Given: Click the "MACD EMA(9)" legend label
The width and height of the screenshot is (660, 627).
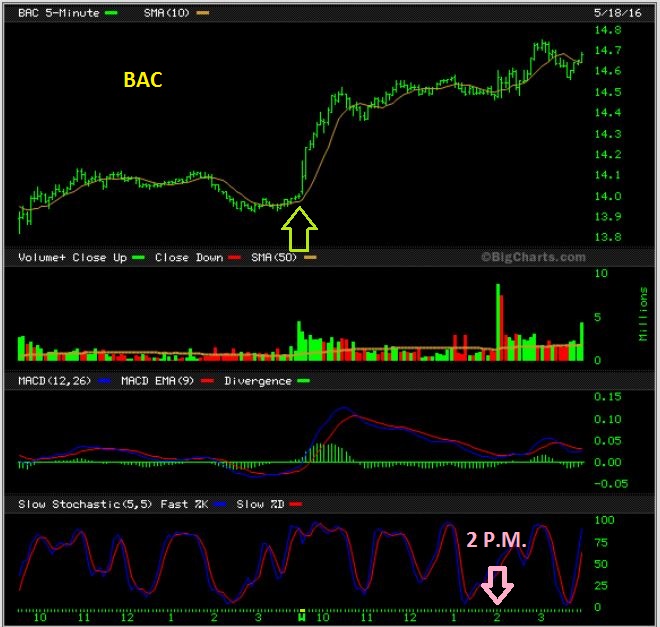Looking at the screenshot, I should (x=157, y=381).
